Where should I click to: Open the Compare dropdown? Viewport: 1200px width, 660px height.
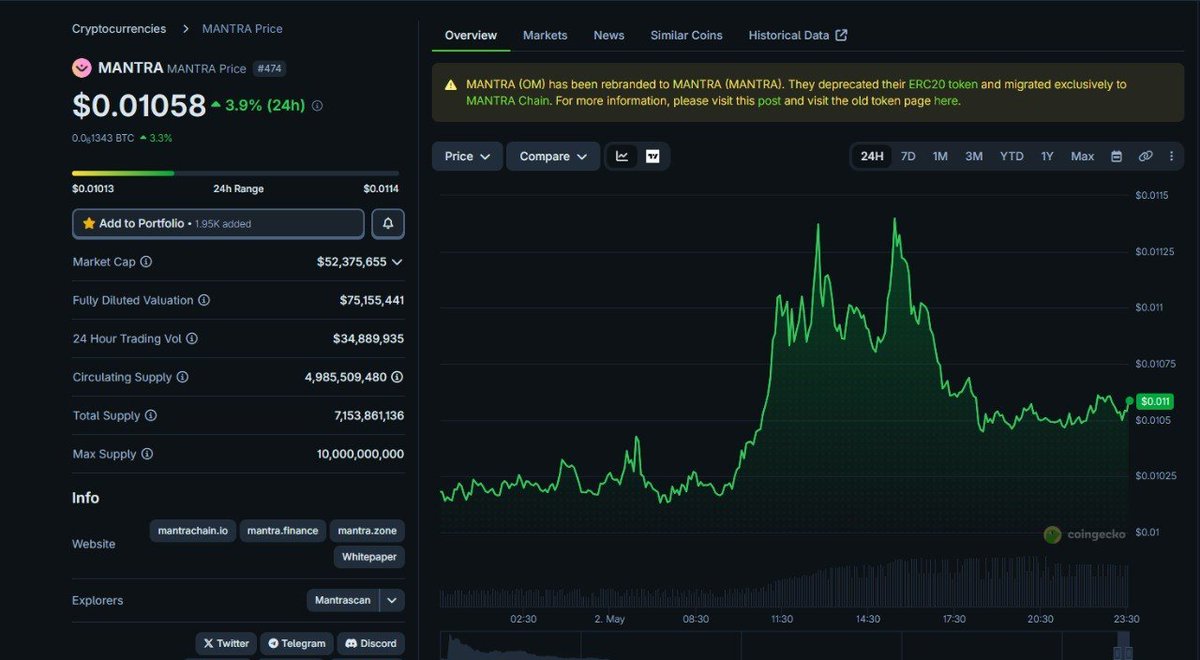[x=553, y=156]
